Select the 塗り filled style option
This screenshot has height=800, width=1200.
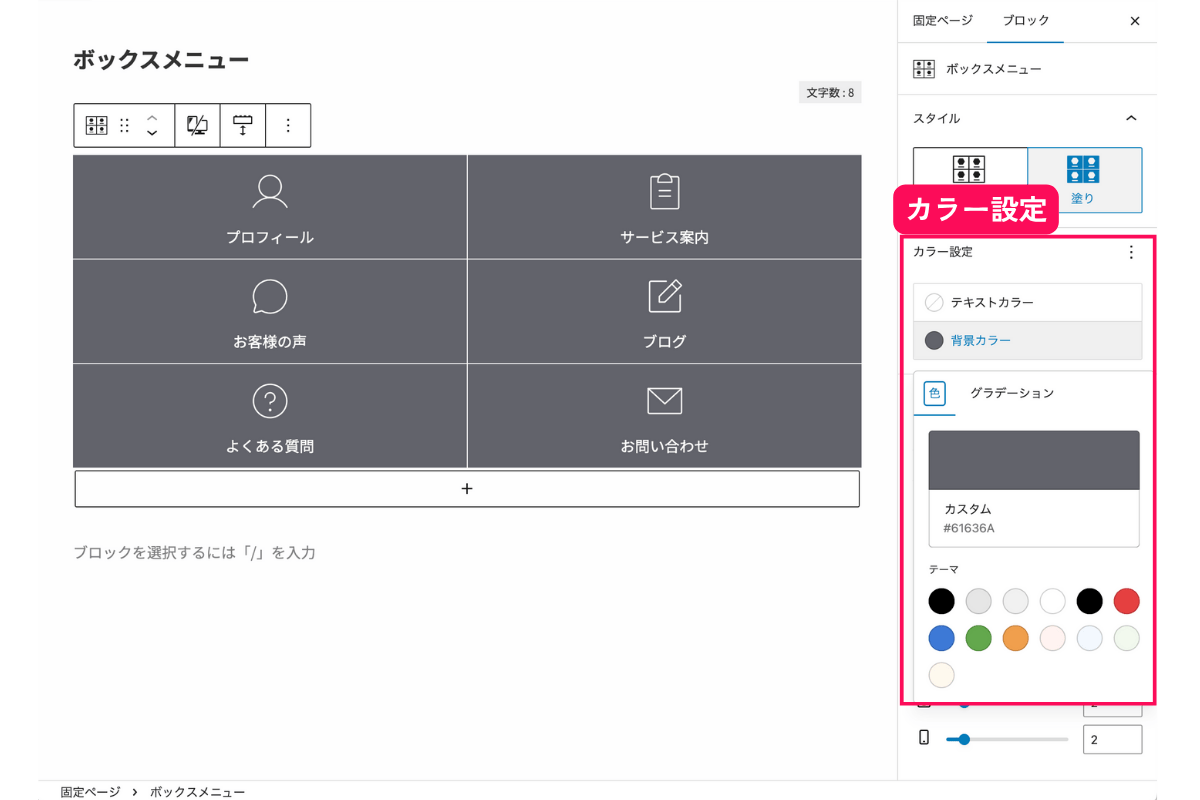(x=1084, y=180)
